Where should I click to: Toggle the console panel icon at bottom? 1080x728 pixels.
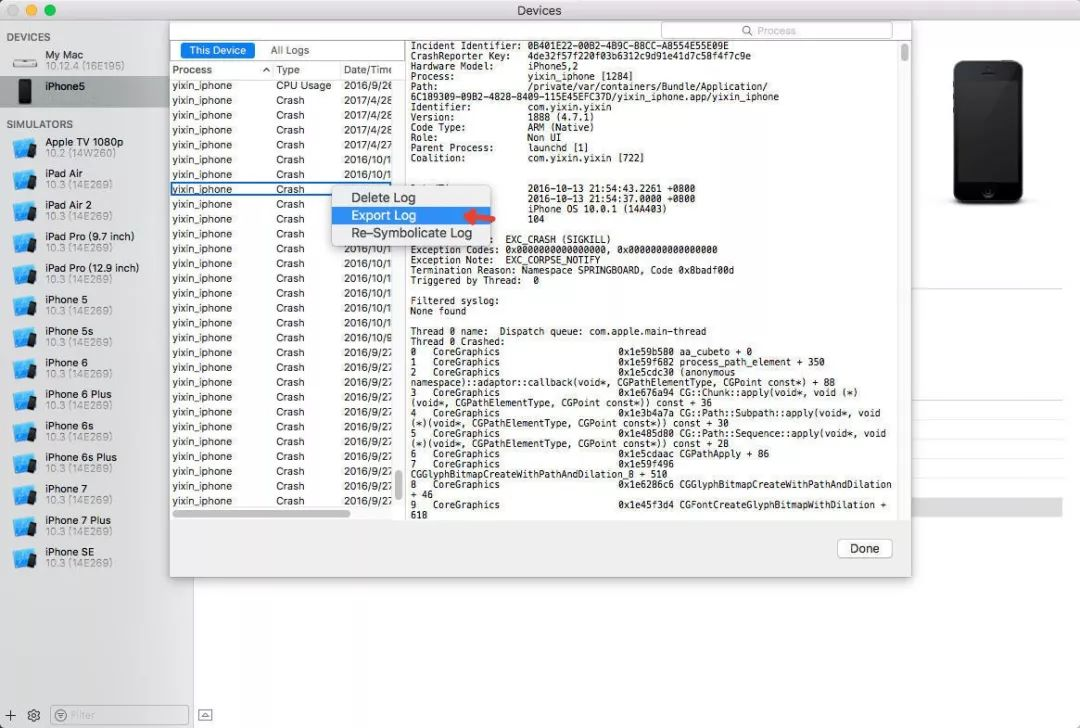pos(205,715)
